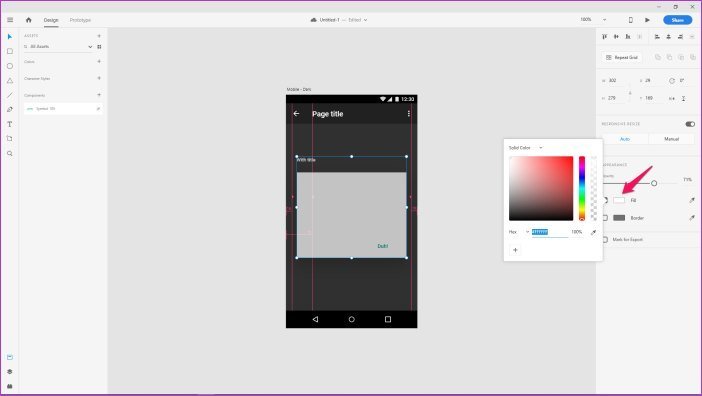702x396 pixels.
Task: Open the Layers panel icon
Action: point(10,372)
